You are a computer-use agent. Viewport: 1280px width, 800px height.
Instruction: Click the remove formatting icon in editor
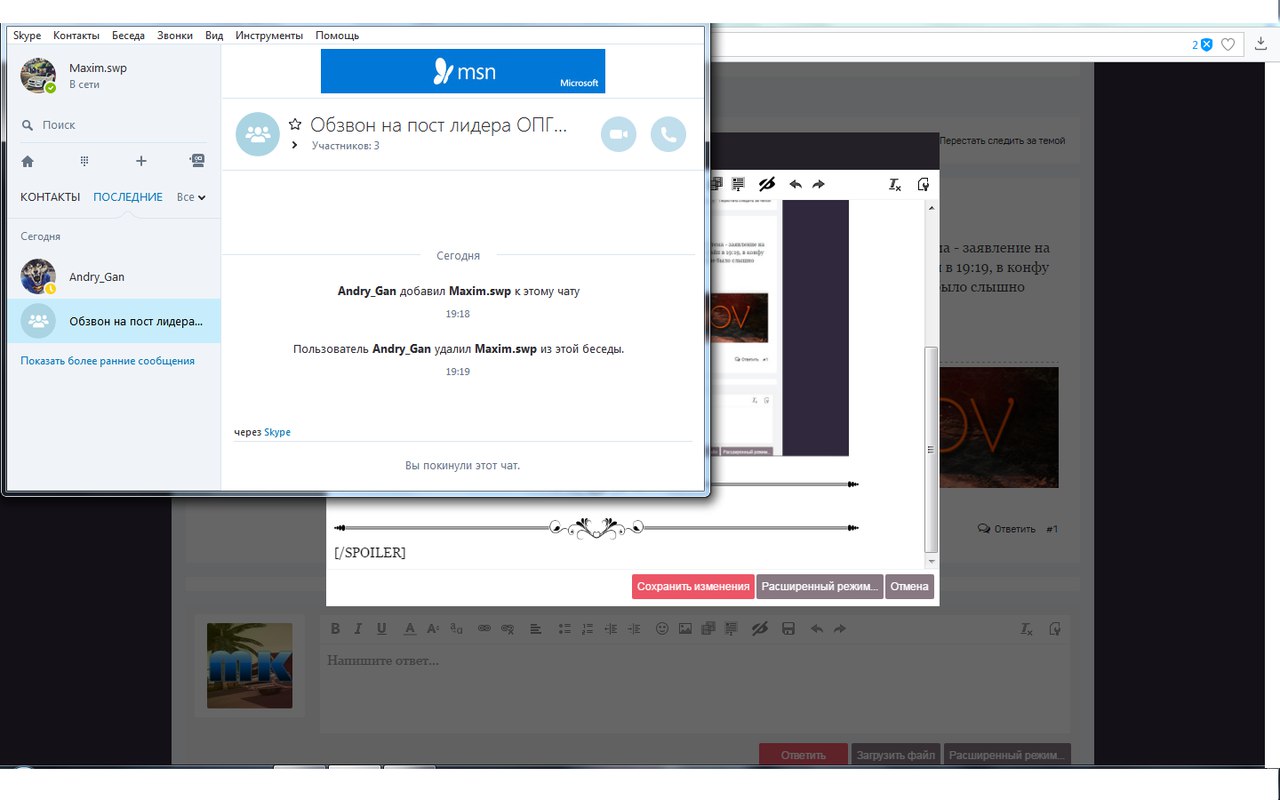coord(895,184)
